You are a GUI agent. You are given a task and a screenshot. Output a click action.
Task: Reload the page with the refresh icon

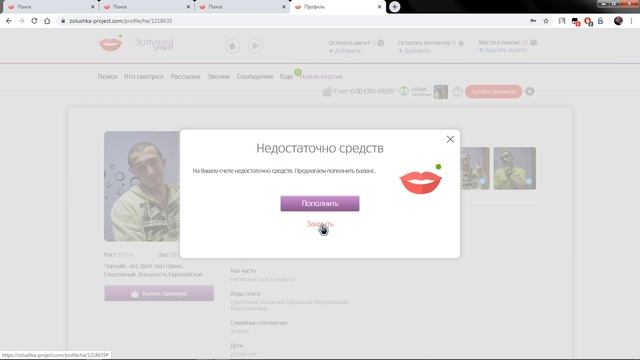coord(34,21)
